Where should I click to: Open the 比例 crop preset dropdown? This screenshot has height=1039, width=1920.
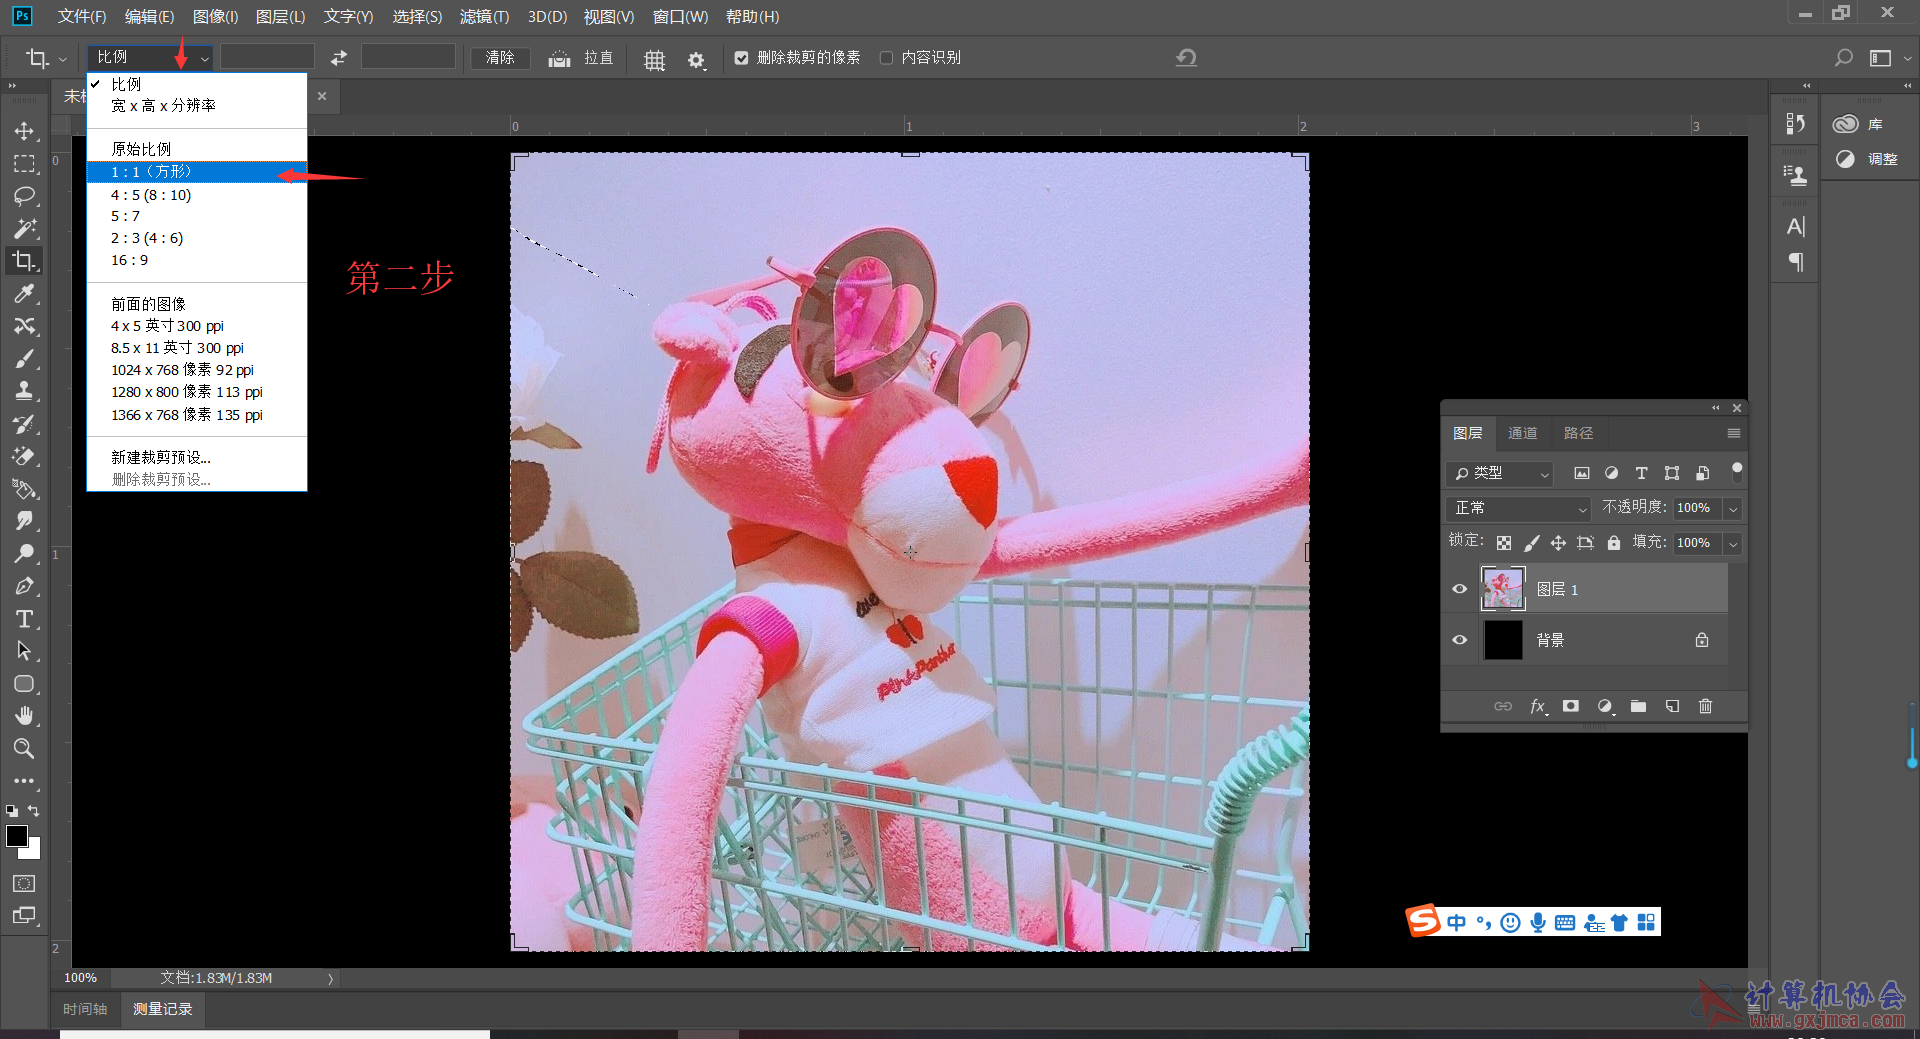[150, 58]
